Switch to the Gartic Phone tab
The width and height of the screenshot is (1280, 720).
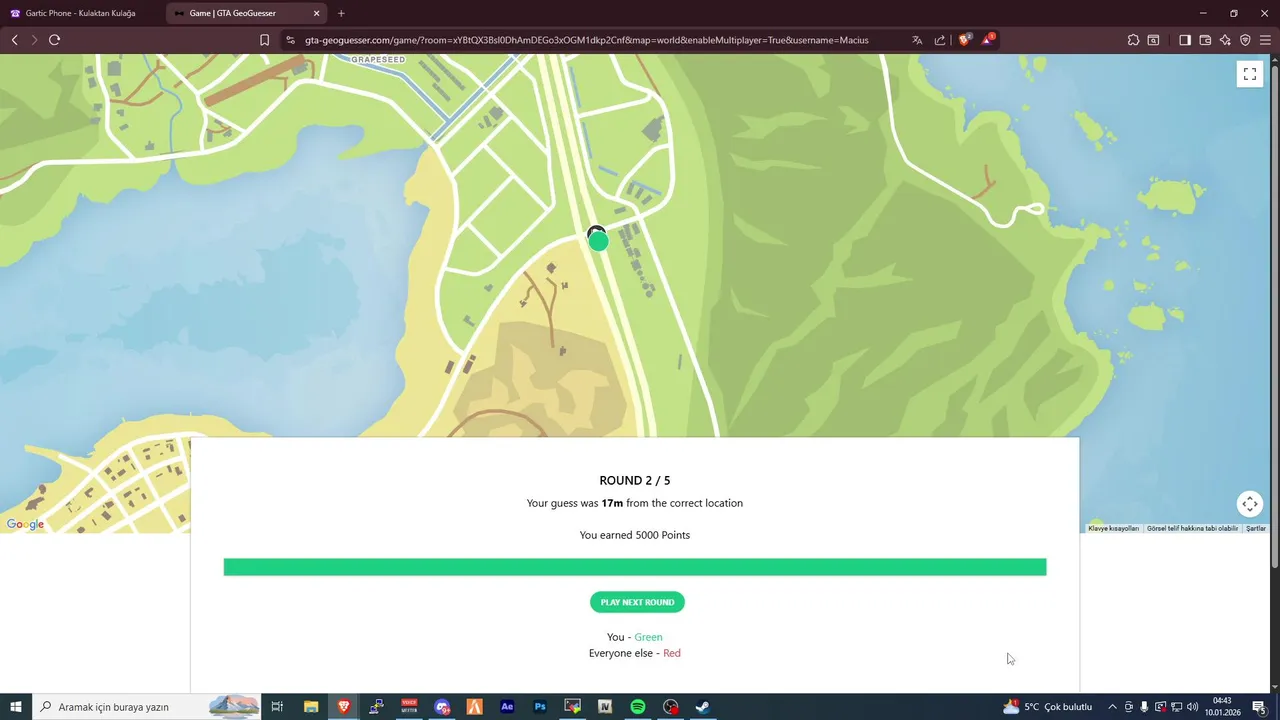(x=82, y=13)
